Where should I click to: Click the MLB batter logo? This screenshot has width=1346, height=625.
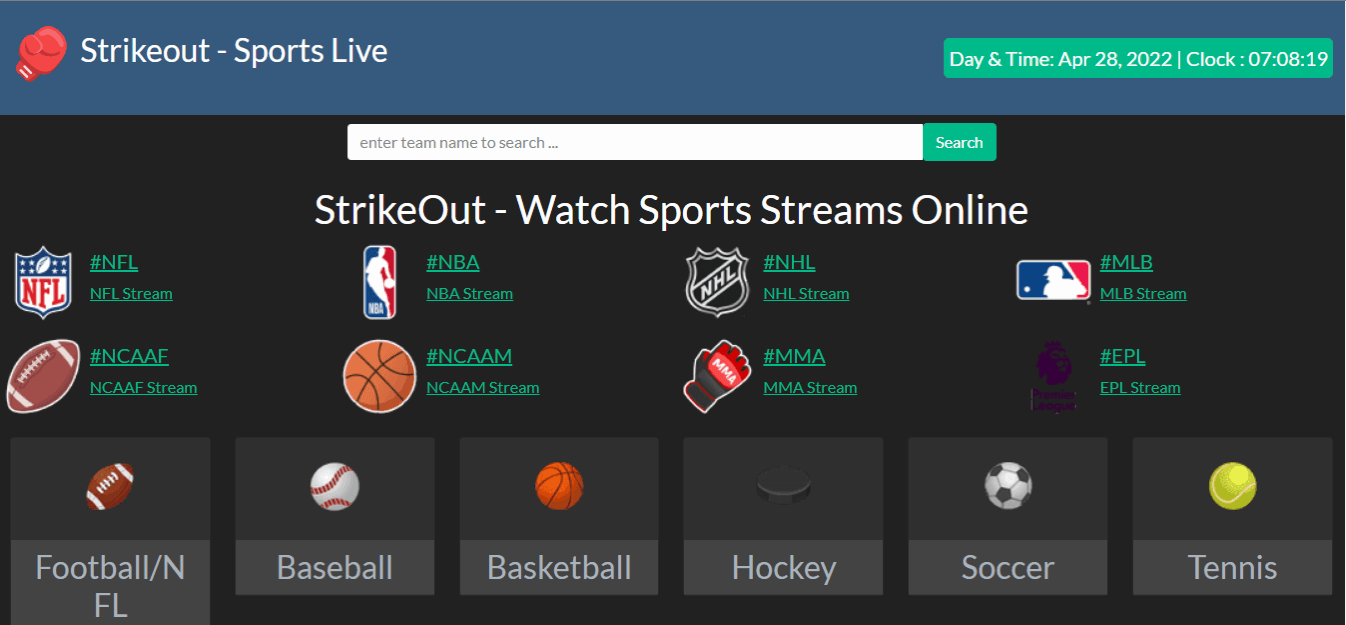point(1053,281)
